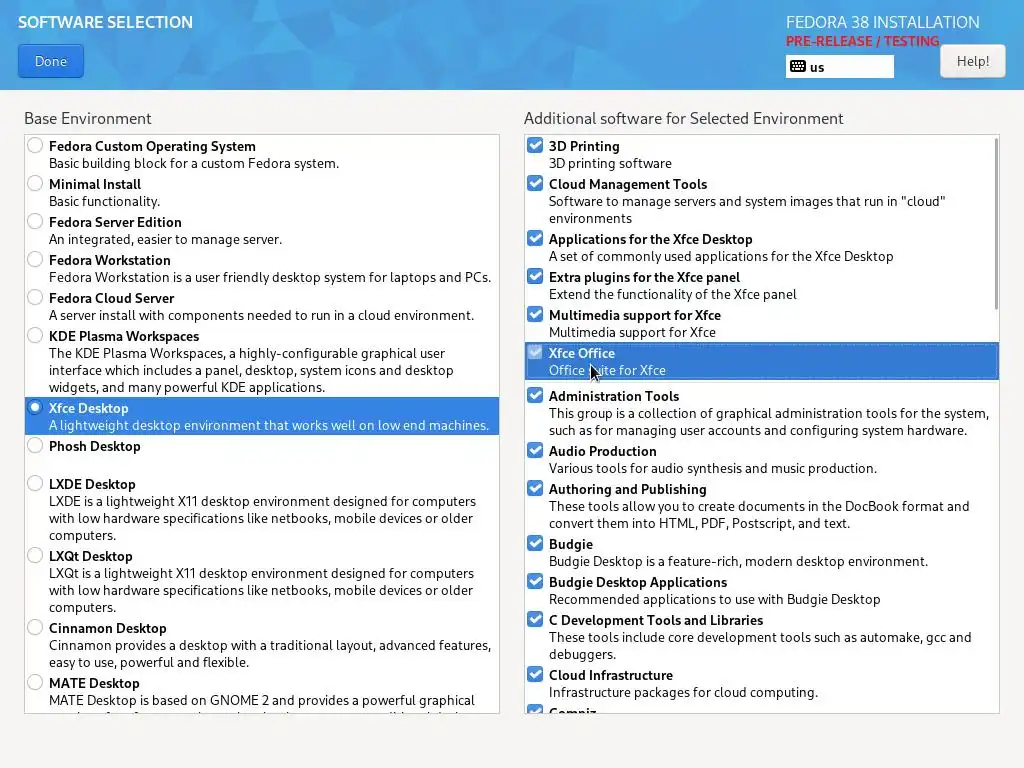Select Fedora Workstation radio button
1024x768 pixels.
pyautogui.click(x=35, y=259)
